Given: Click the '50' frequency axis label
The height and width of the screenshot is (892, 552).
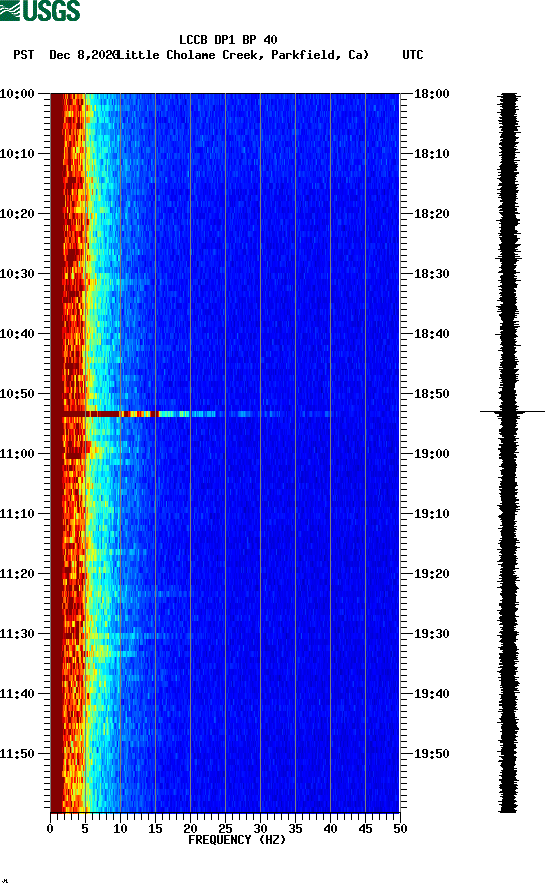Looking at the screenshot, I should point(400,829).
